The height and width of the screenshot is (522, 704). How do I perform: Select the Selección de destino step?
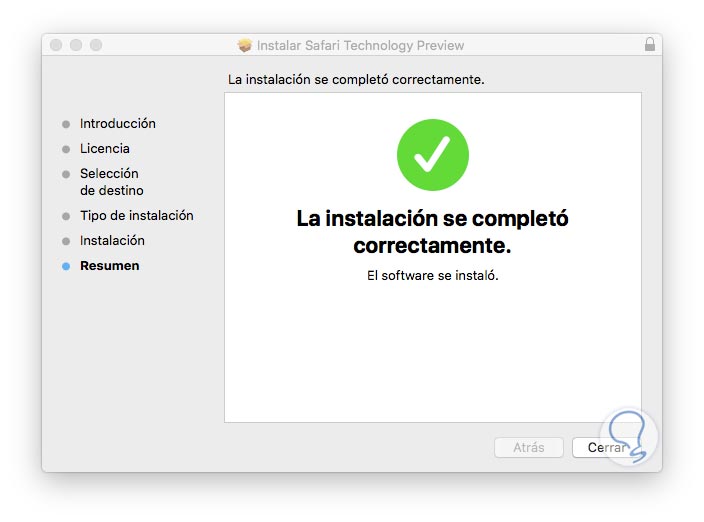(112, 182)
